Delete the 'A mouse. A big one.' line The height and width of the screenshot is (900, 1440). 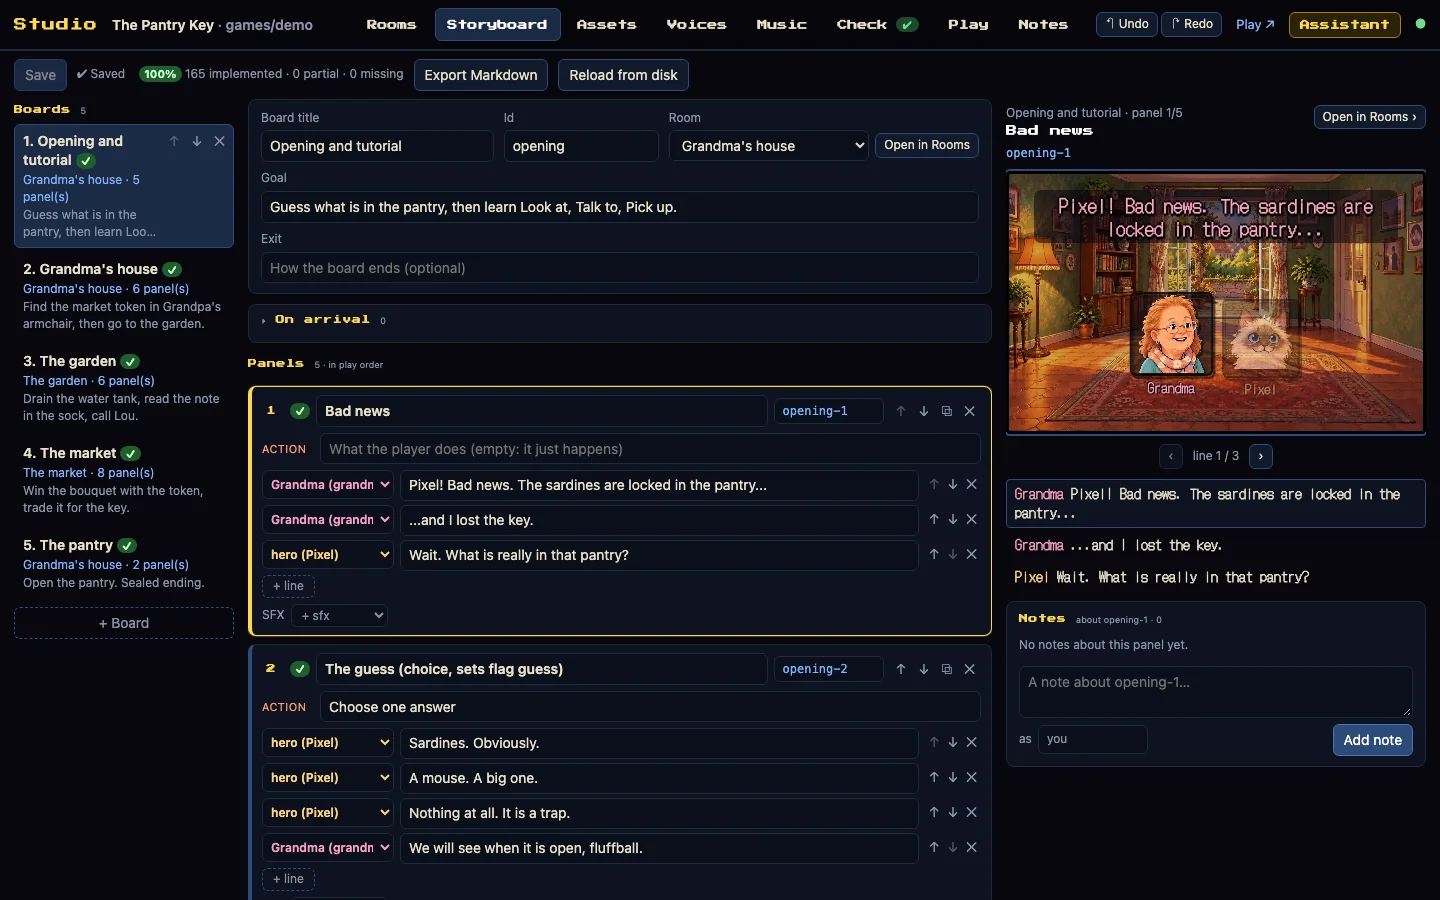tap(972, 778)
